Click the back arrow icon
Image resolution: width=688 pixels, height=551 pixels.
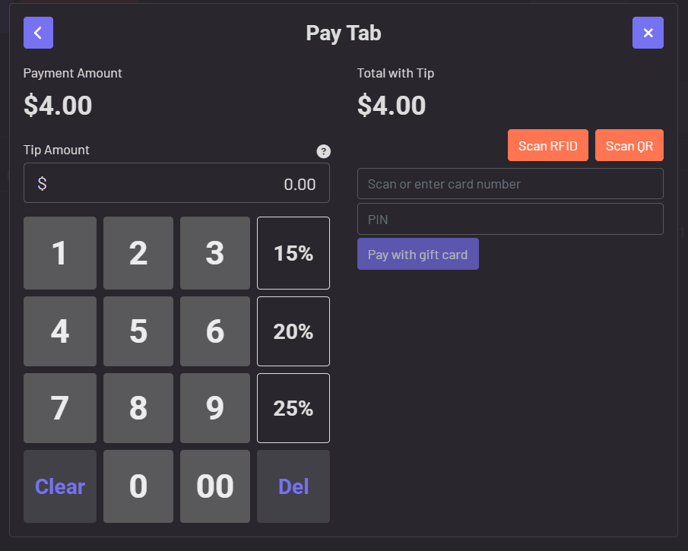click(x=38, y=33)
